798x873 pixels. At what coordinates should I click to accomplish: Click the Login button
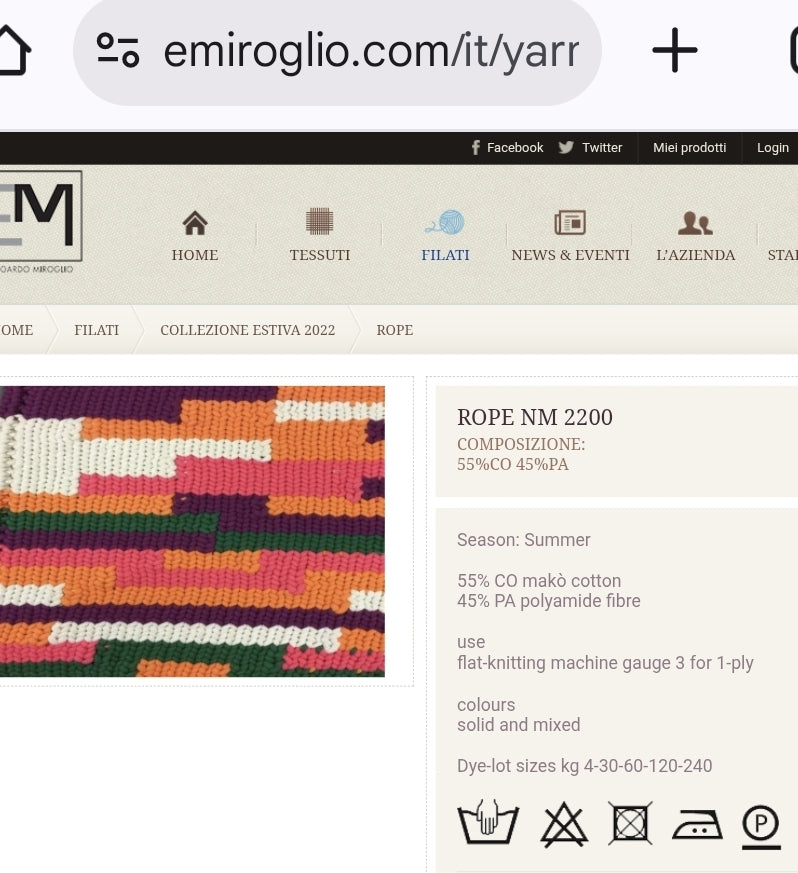[772, 147]
